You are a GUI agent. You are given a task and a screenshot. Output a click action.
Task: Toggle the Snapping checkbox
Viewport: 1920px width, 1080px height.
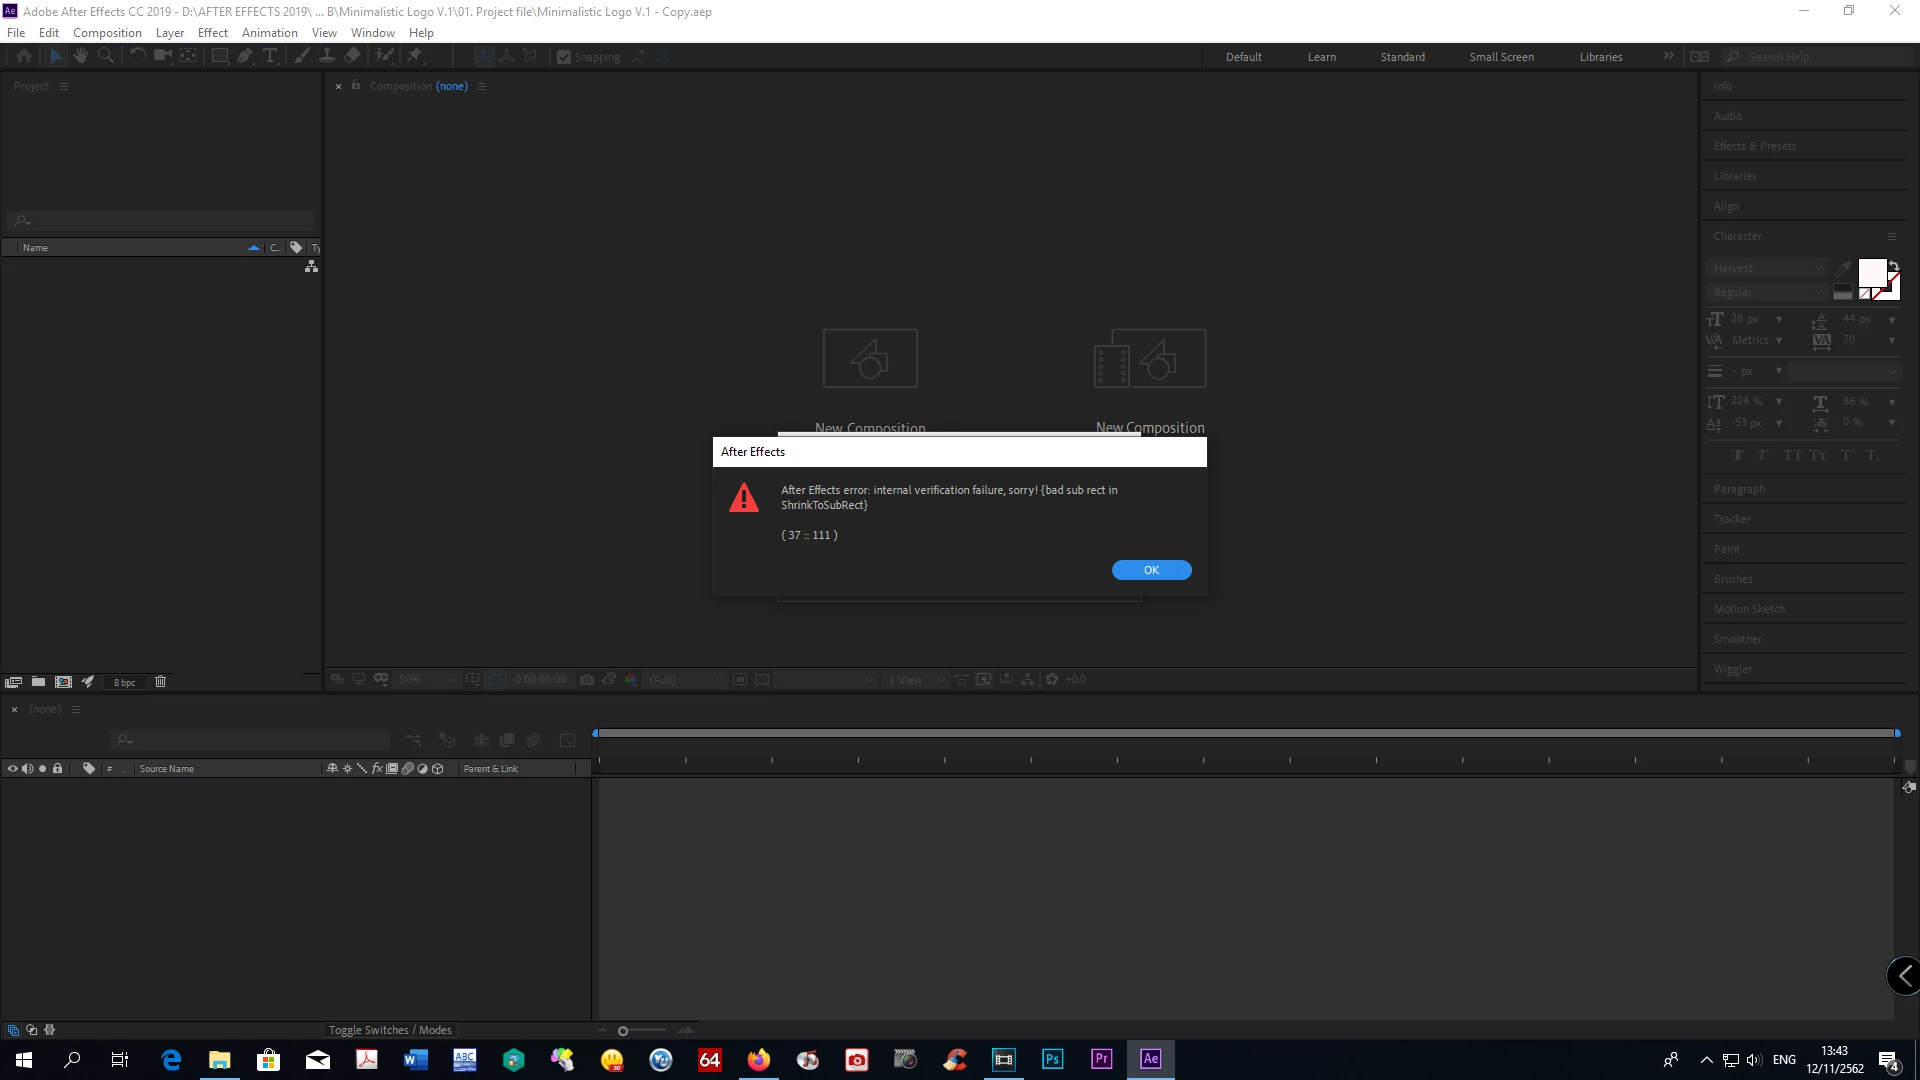564,57
